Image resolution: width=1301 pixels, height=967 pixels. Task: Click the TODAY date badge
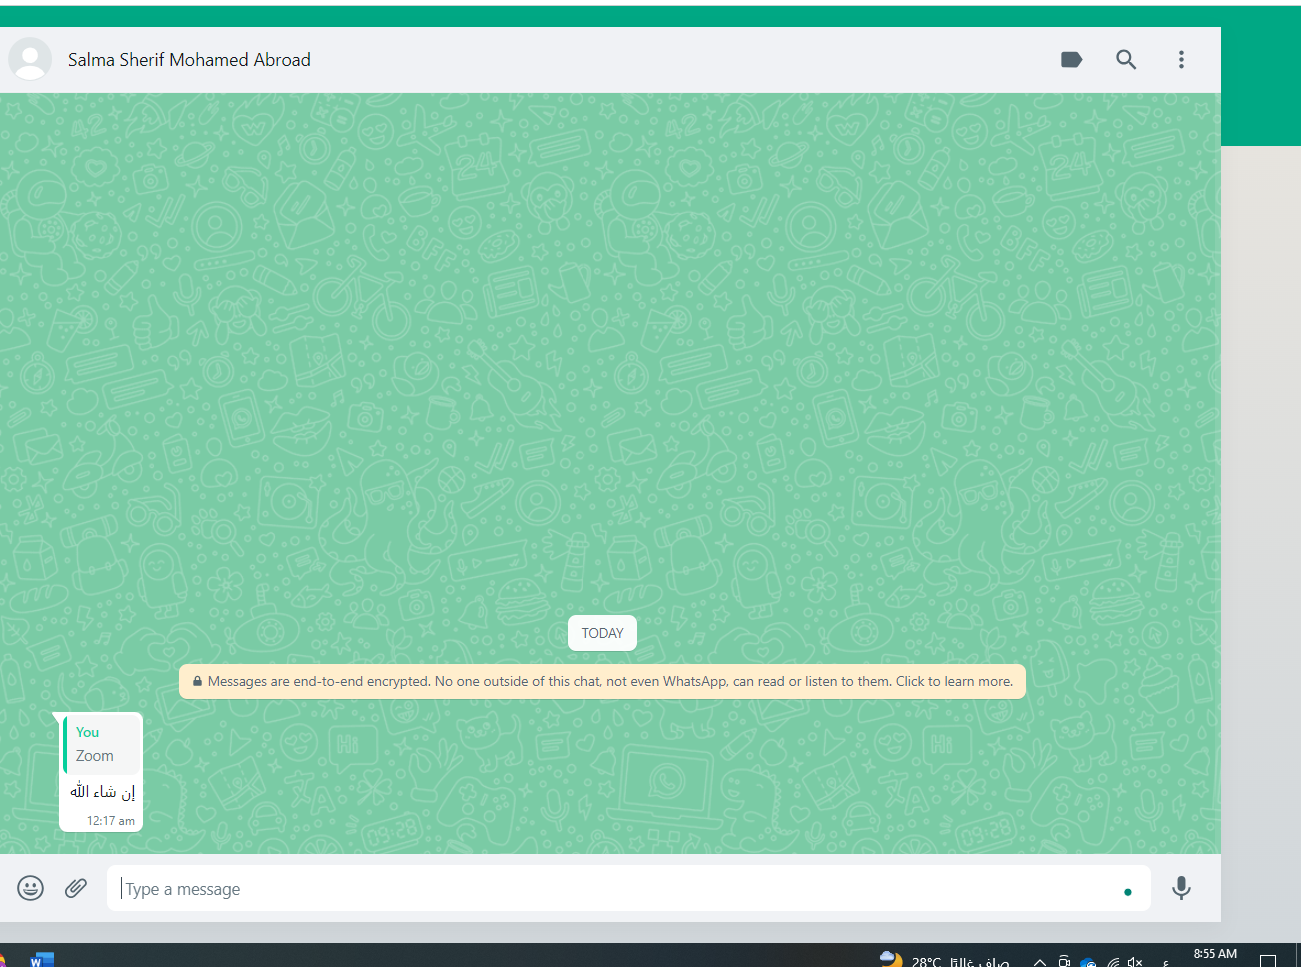point(602,633)
